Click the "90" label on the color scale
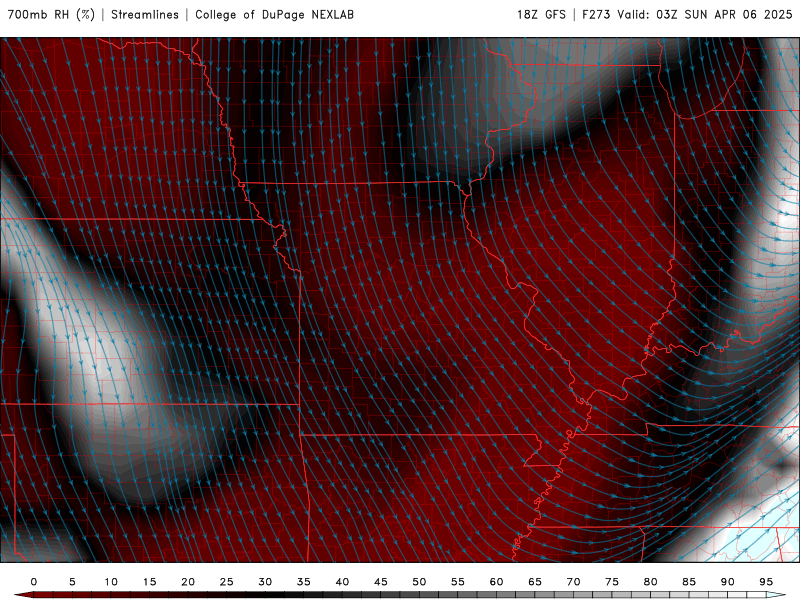 728,582
